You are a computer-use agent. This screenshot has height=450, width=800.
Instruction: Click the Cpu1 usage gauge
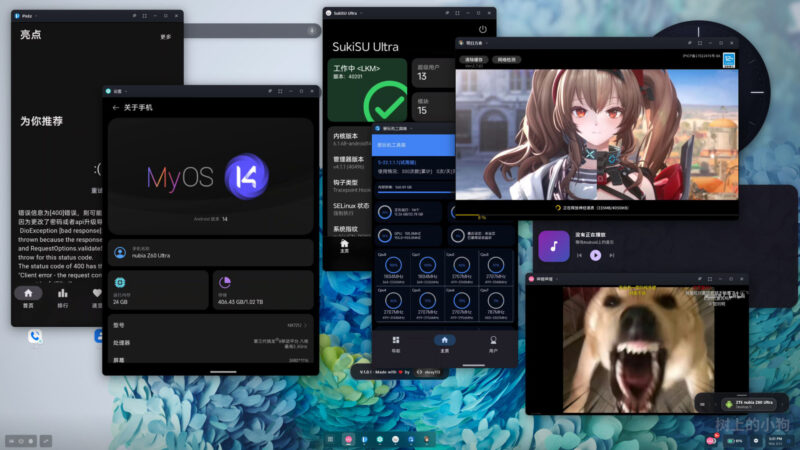pyautogui.click(x=428, y=265)
